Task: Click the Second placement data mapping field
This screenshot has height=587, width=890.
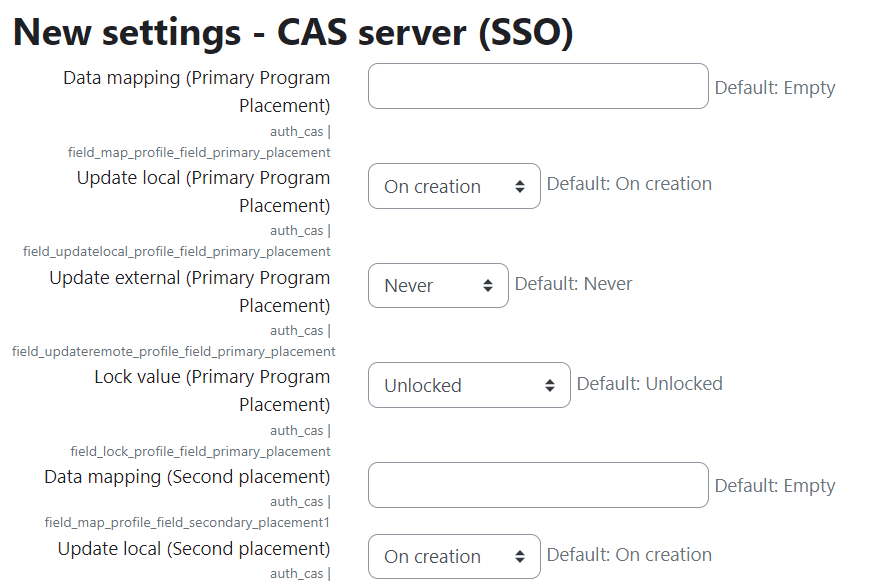Action: pyautogui.click(x=538, y=485)
